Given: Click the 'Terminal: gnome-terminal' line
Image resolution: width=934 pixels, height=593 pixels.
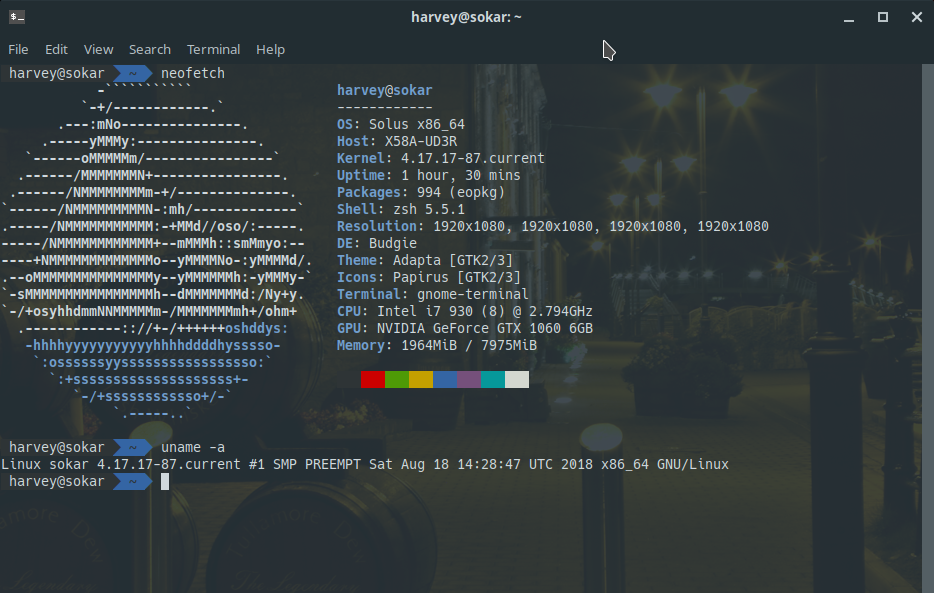Looking at the screenshot, I should 432,294.
